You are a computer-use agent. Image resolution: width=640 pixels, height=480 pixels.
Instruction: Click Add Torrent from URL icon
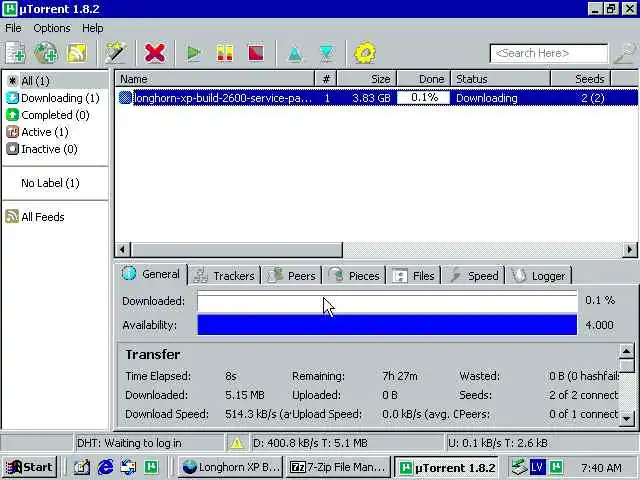pyautogui.click(x=46, y=53)
